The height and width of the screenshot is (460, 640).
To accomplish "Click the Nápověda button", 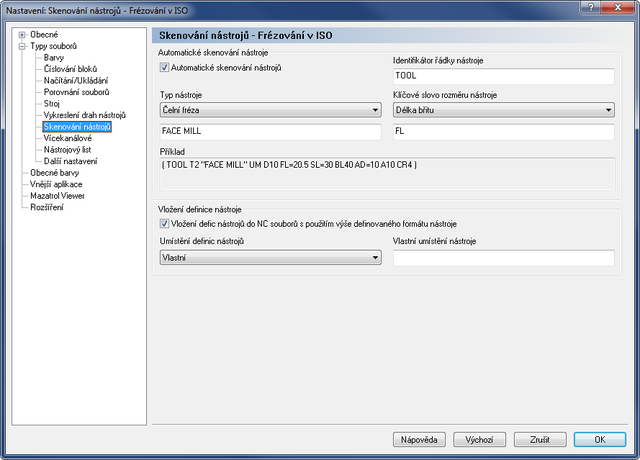I will tap(419, 440).
